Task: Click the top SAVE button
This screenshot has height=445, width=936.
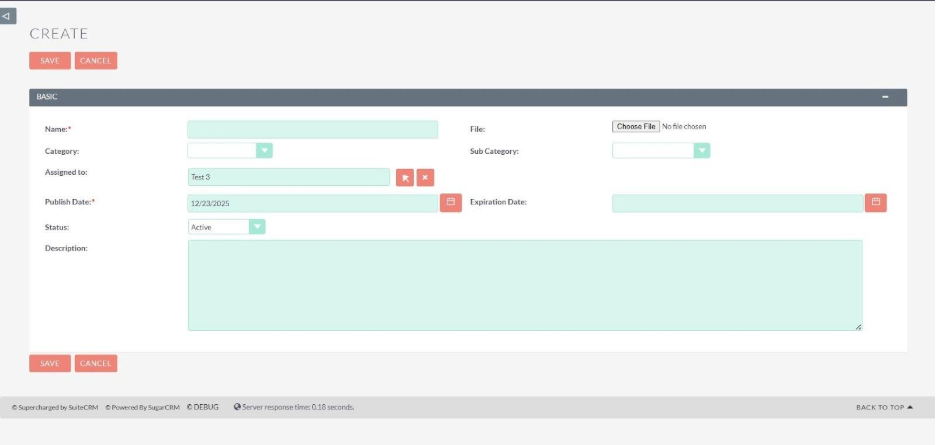Action: point(50,61)
